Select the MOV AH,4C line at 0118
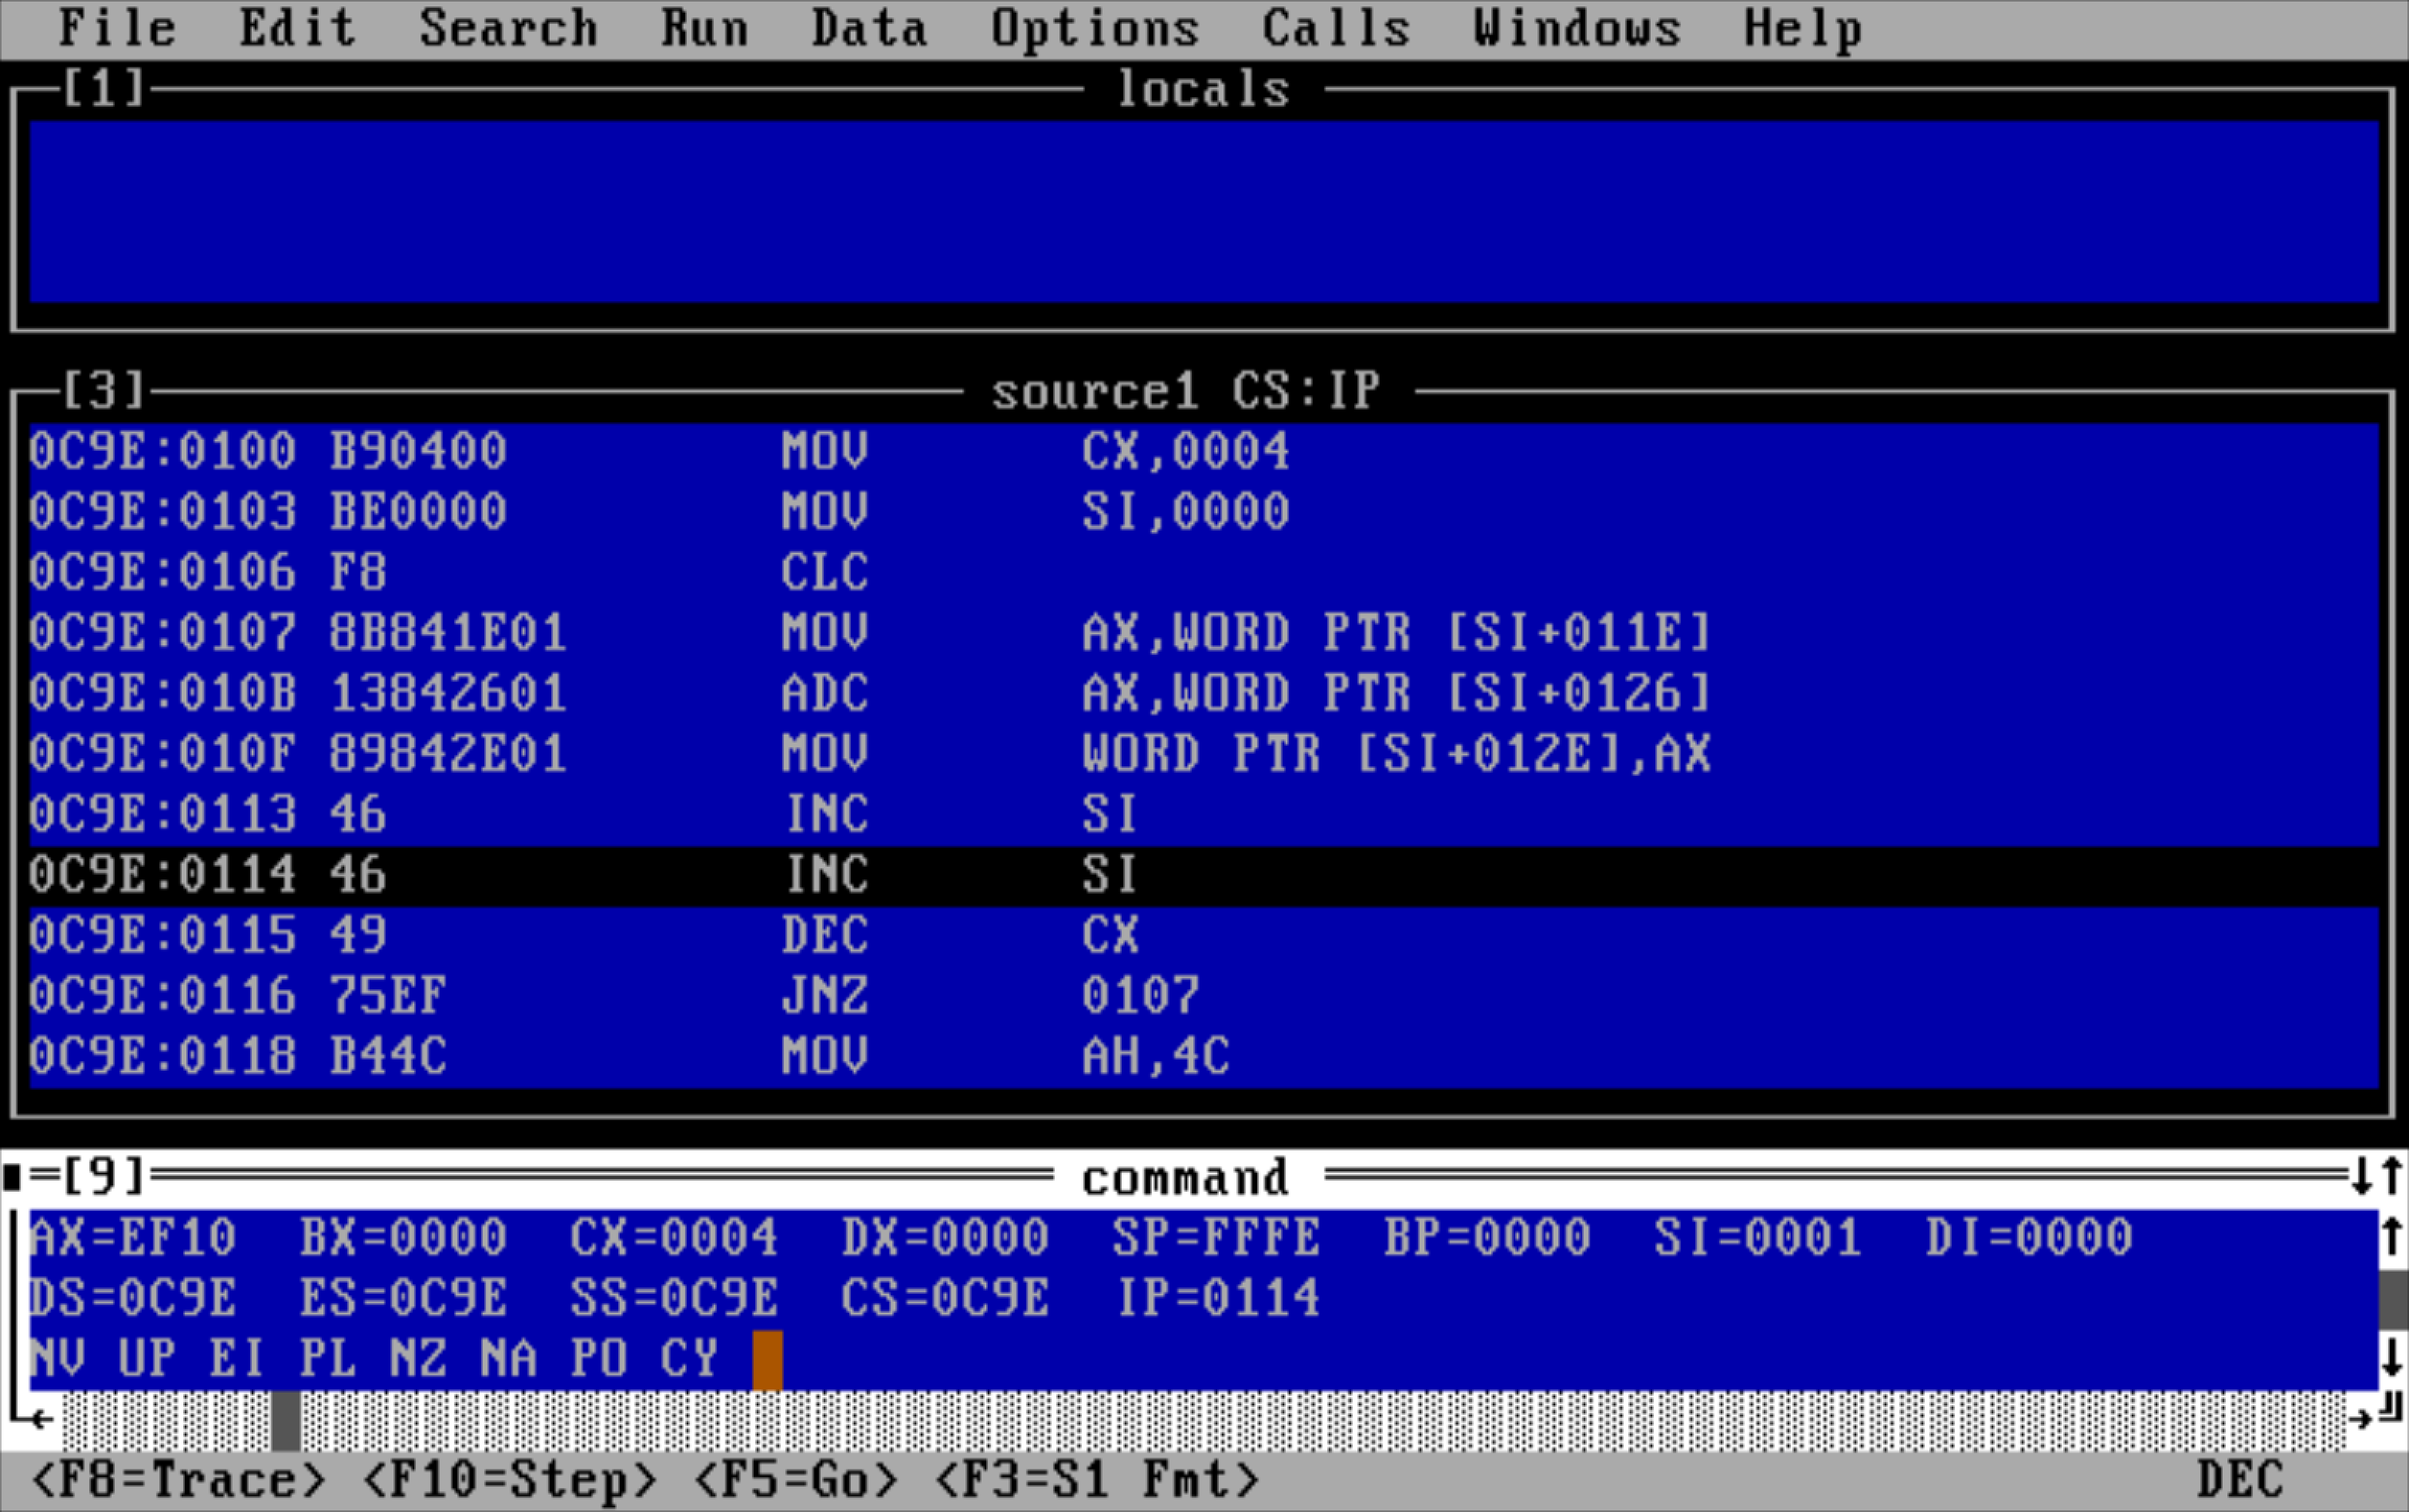 1204,1057
